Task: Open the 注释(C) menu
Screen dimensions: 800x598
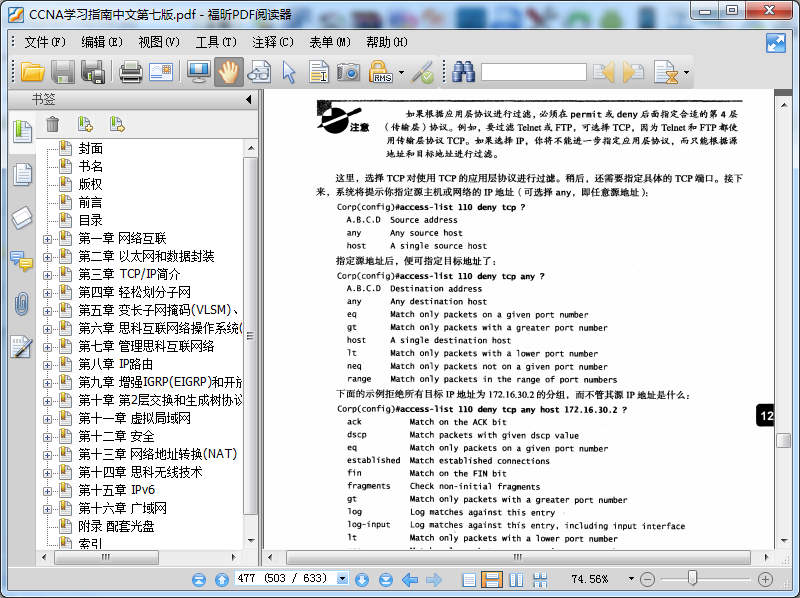Action: (x=273, y=42)
